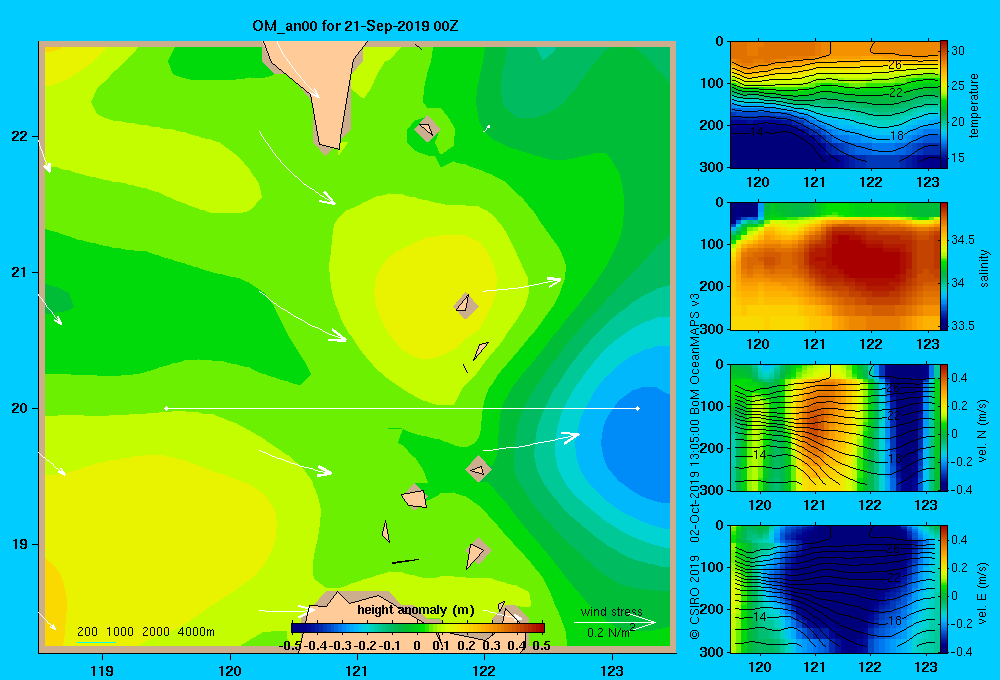Click the title 'OM_an00 for 21-Sep-2019 00Z'
The height and width of the screenshot is (680, 1000).
click(355, 26)
